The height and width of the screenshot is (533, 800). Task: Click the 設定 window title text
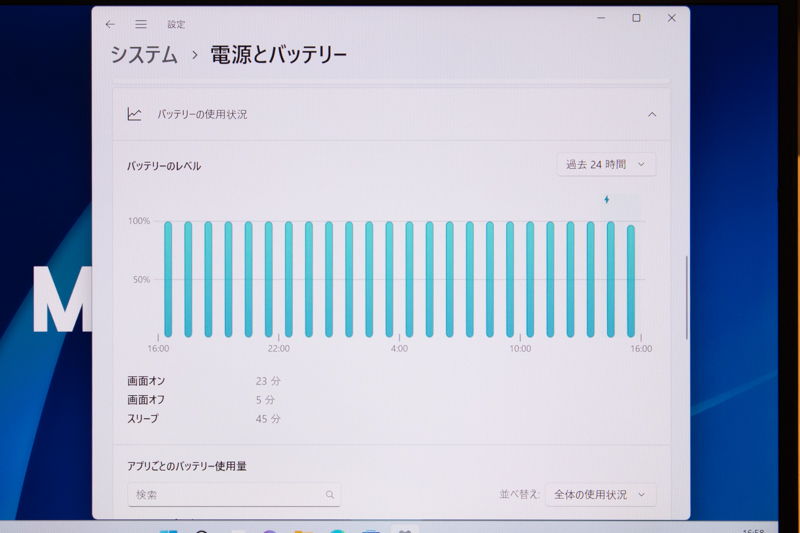pyautogui.click(x=176, y=24)
